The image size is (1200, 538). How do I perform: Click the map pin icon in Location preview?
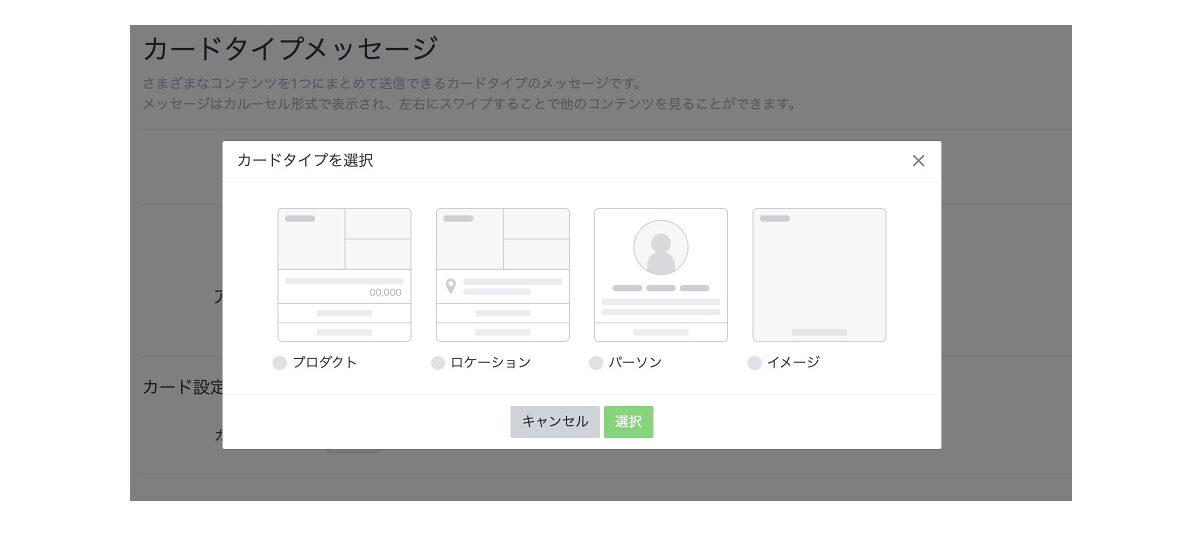pos(451,286)
